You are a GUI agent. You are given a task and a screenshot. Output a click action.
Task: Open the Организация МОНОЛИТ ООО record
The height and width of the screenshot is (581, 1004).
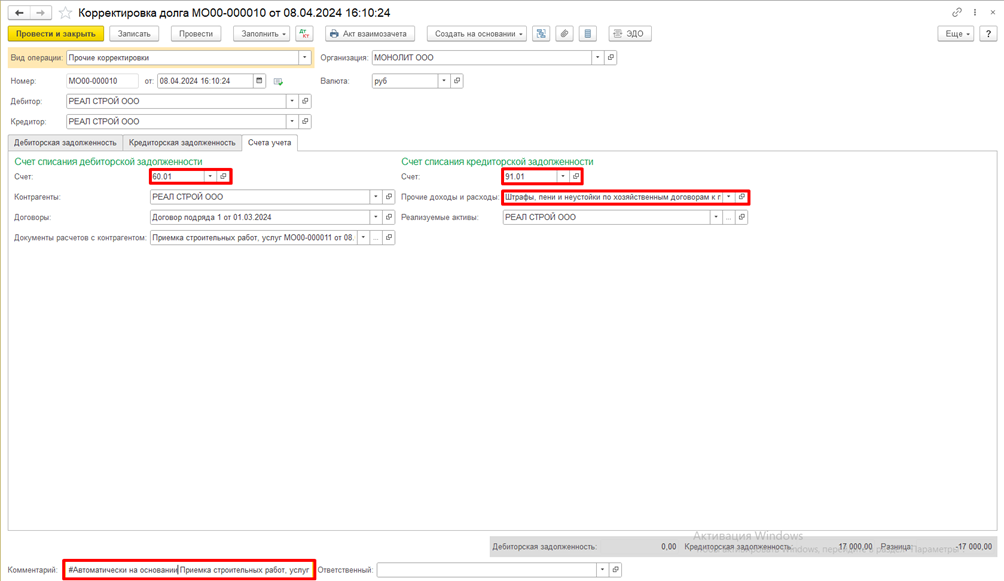611,58
